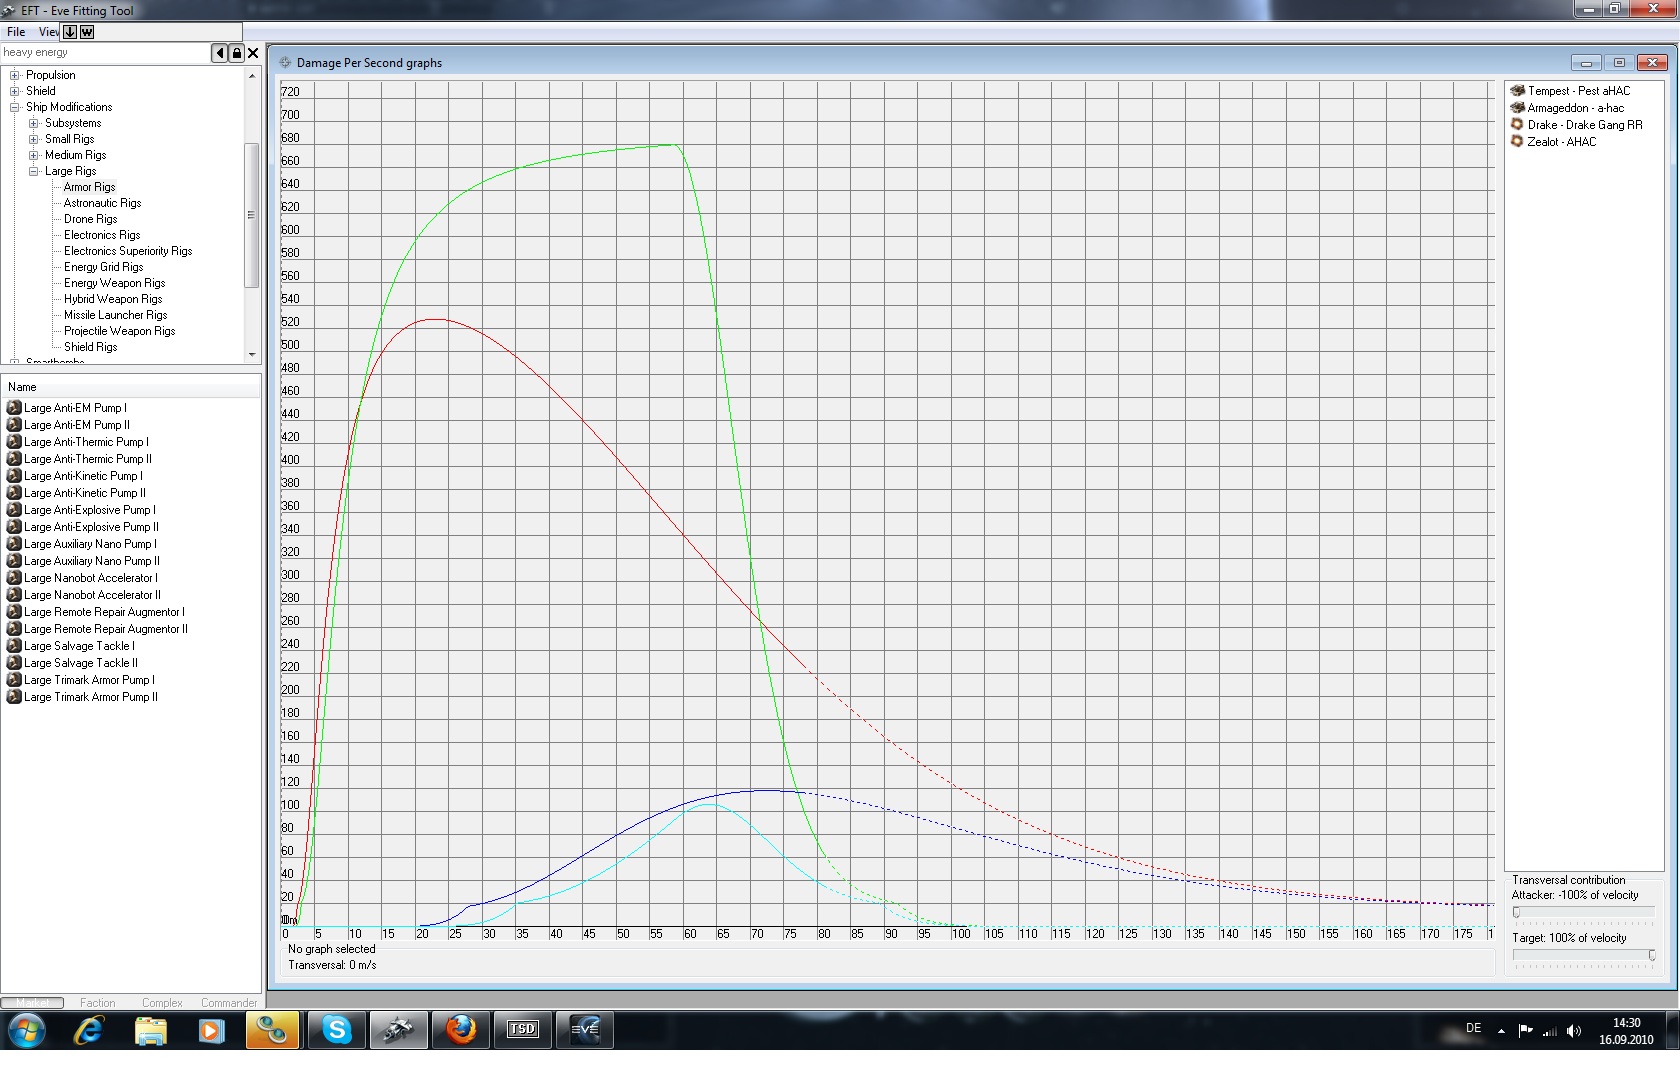1680x1088 pixels.
Task: Switch to the Commander tab
Action: tap(229, 1003)
